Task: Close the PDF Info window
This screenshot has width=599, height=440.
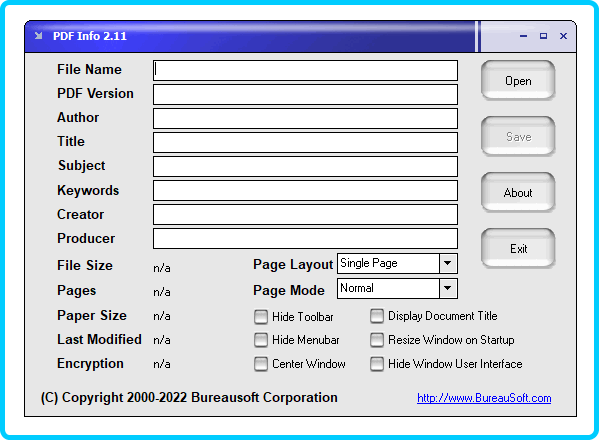Action: 563,36
